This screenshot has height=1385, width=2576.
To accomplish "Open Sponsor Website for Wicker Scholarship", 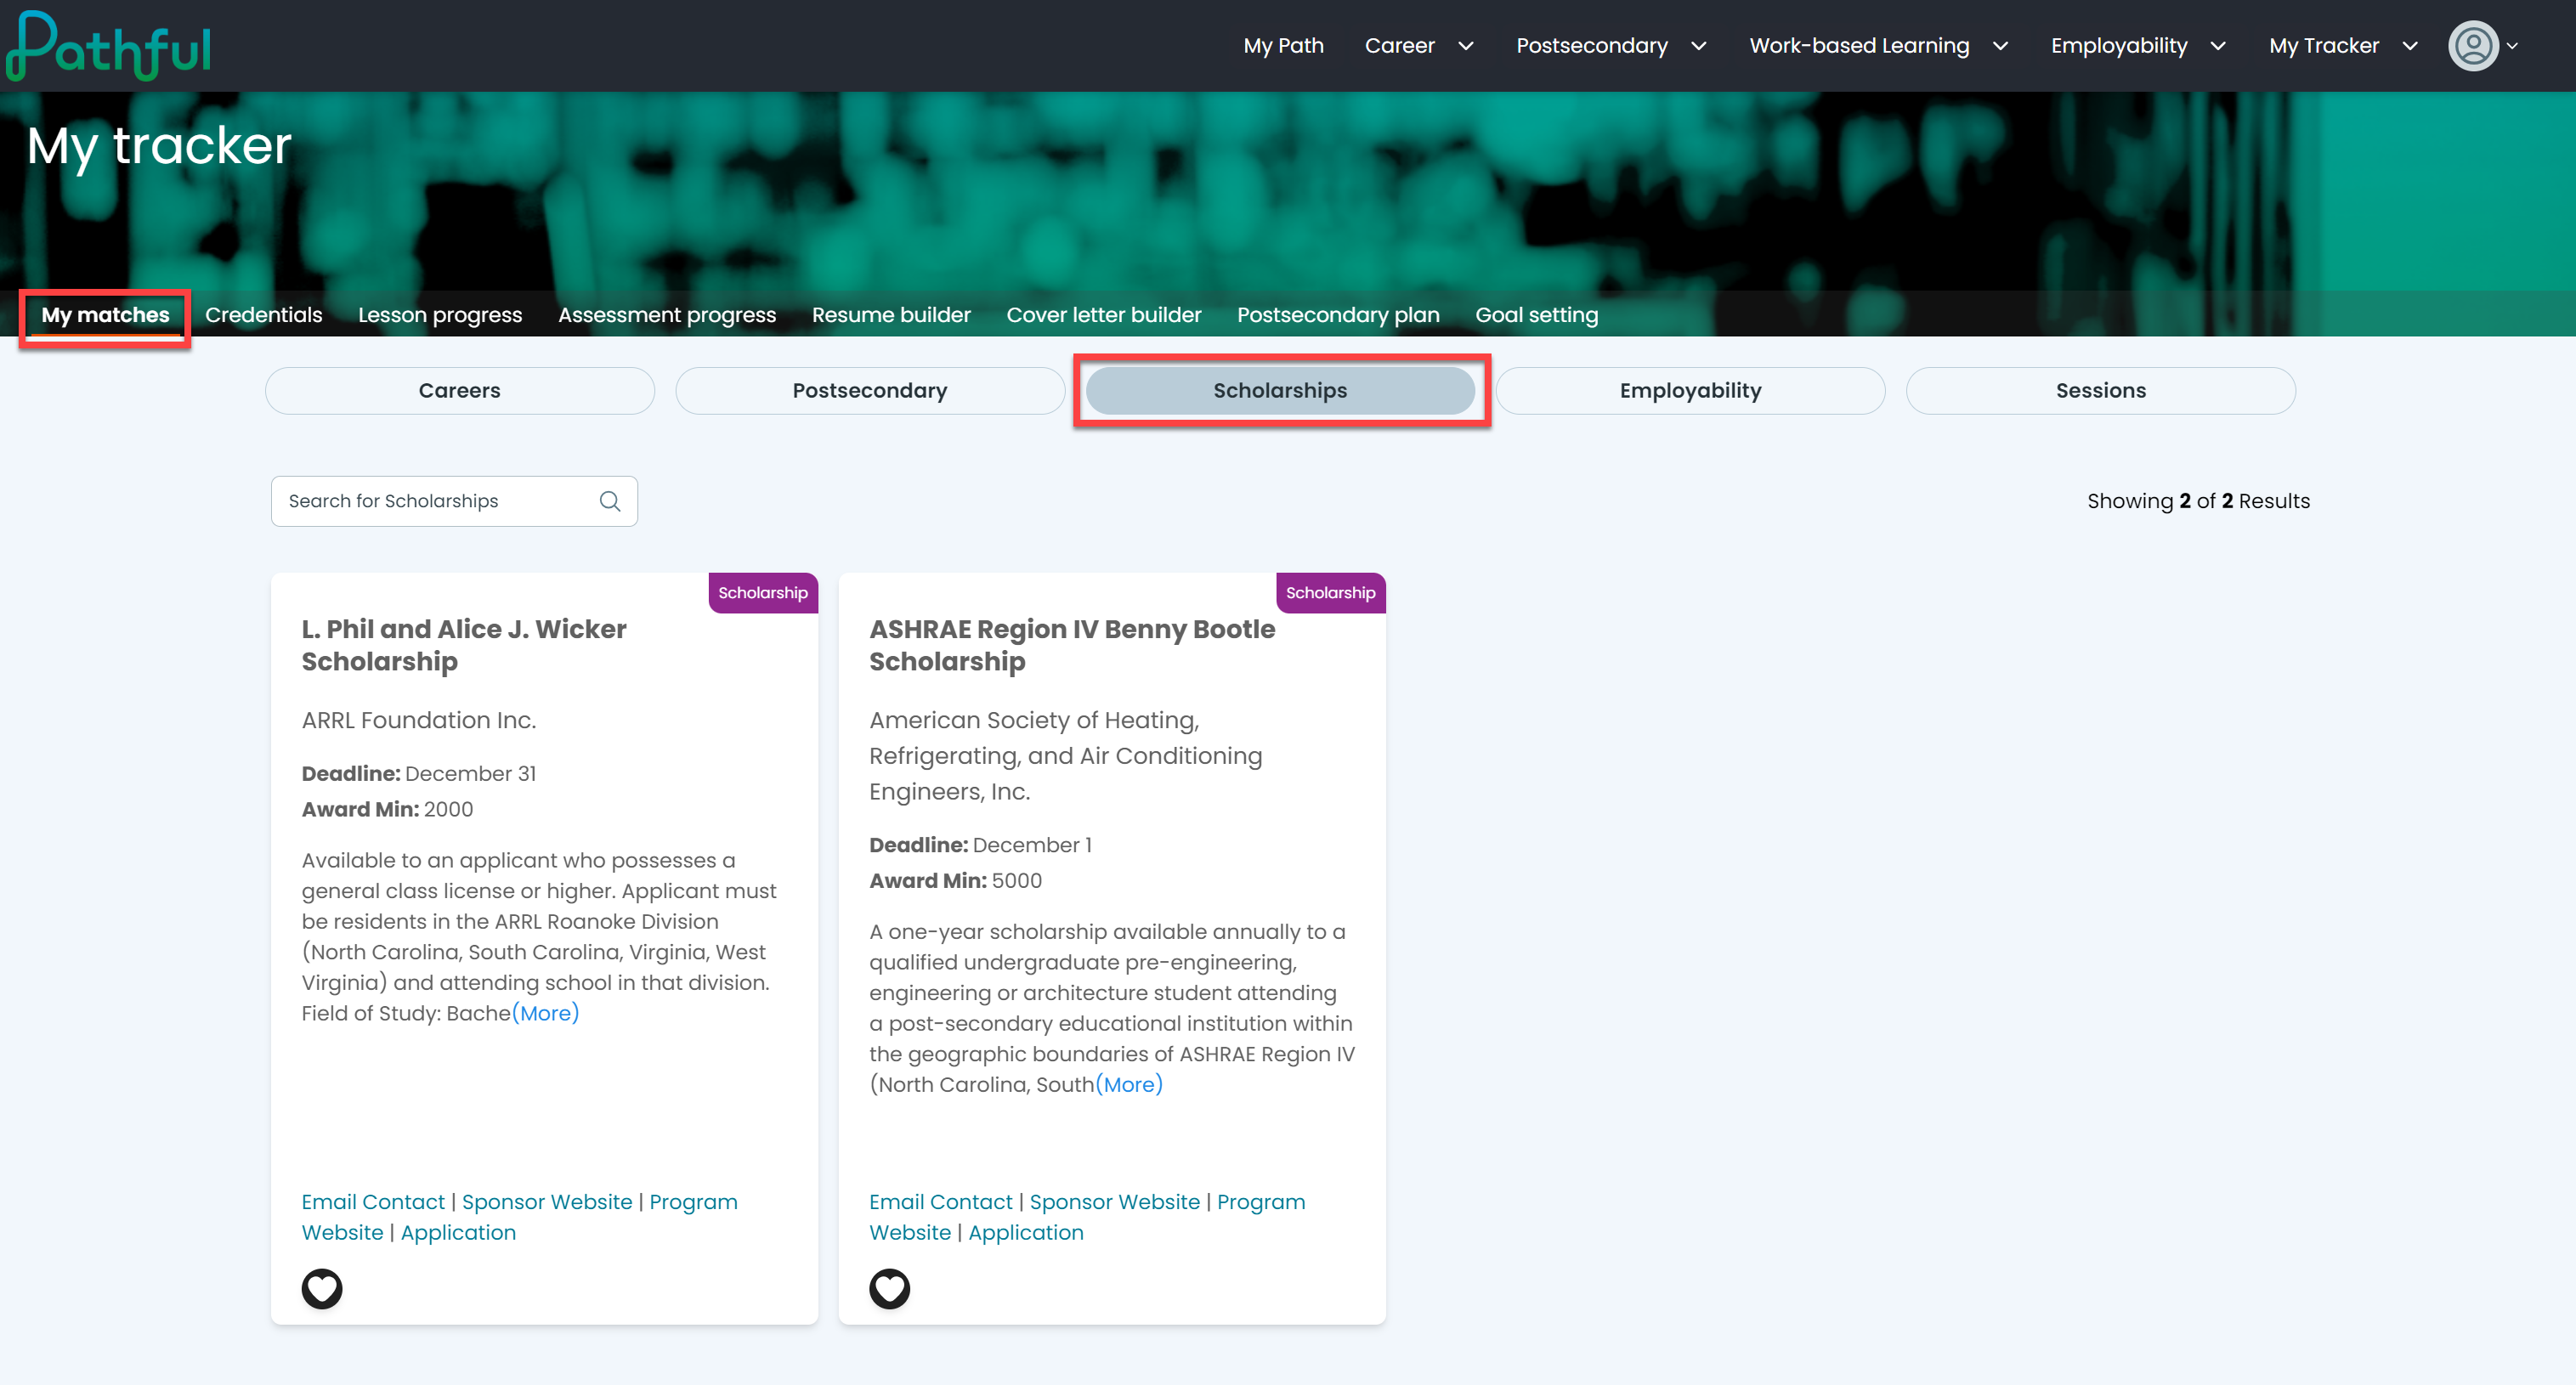I will (x=547, y=1202).
